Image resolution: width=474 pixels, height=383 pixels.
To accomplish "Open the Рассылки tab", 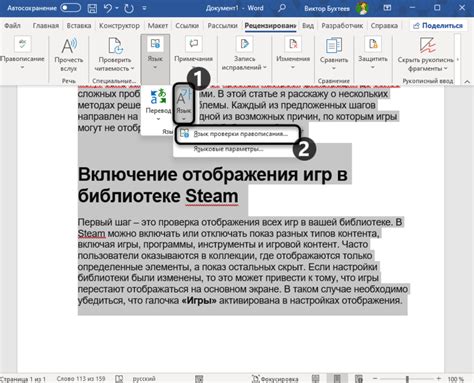I will [222, 26].
